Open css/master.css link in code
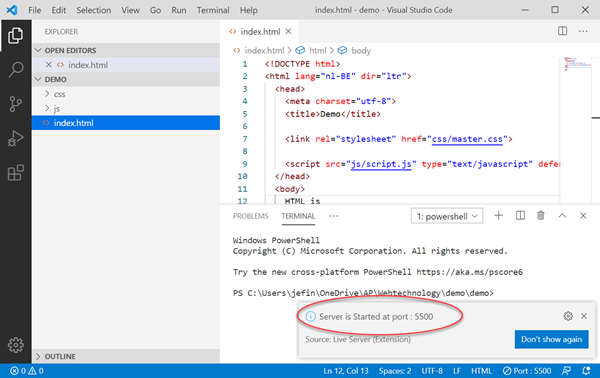 click(x=467, y=139)
